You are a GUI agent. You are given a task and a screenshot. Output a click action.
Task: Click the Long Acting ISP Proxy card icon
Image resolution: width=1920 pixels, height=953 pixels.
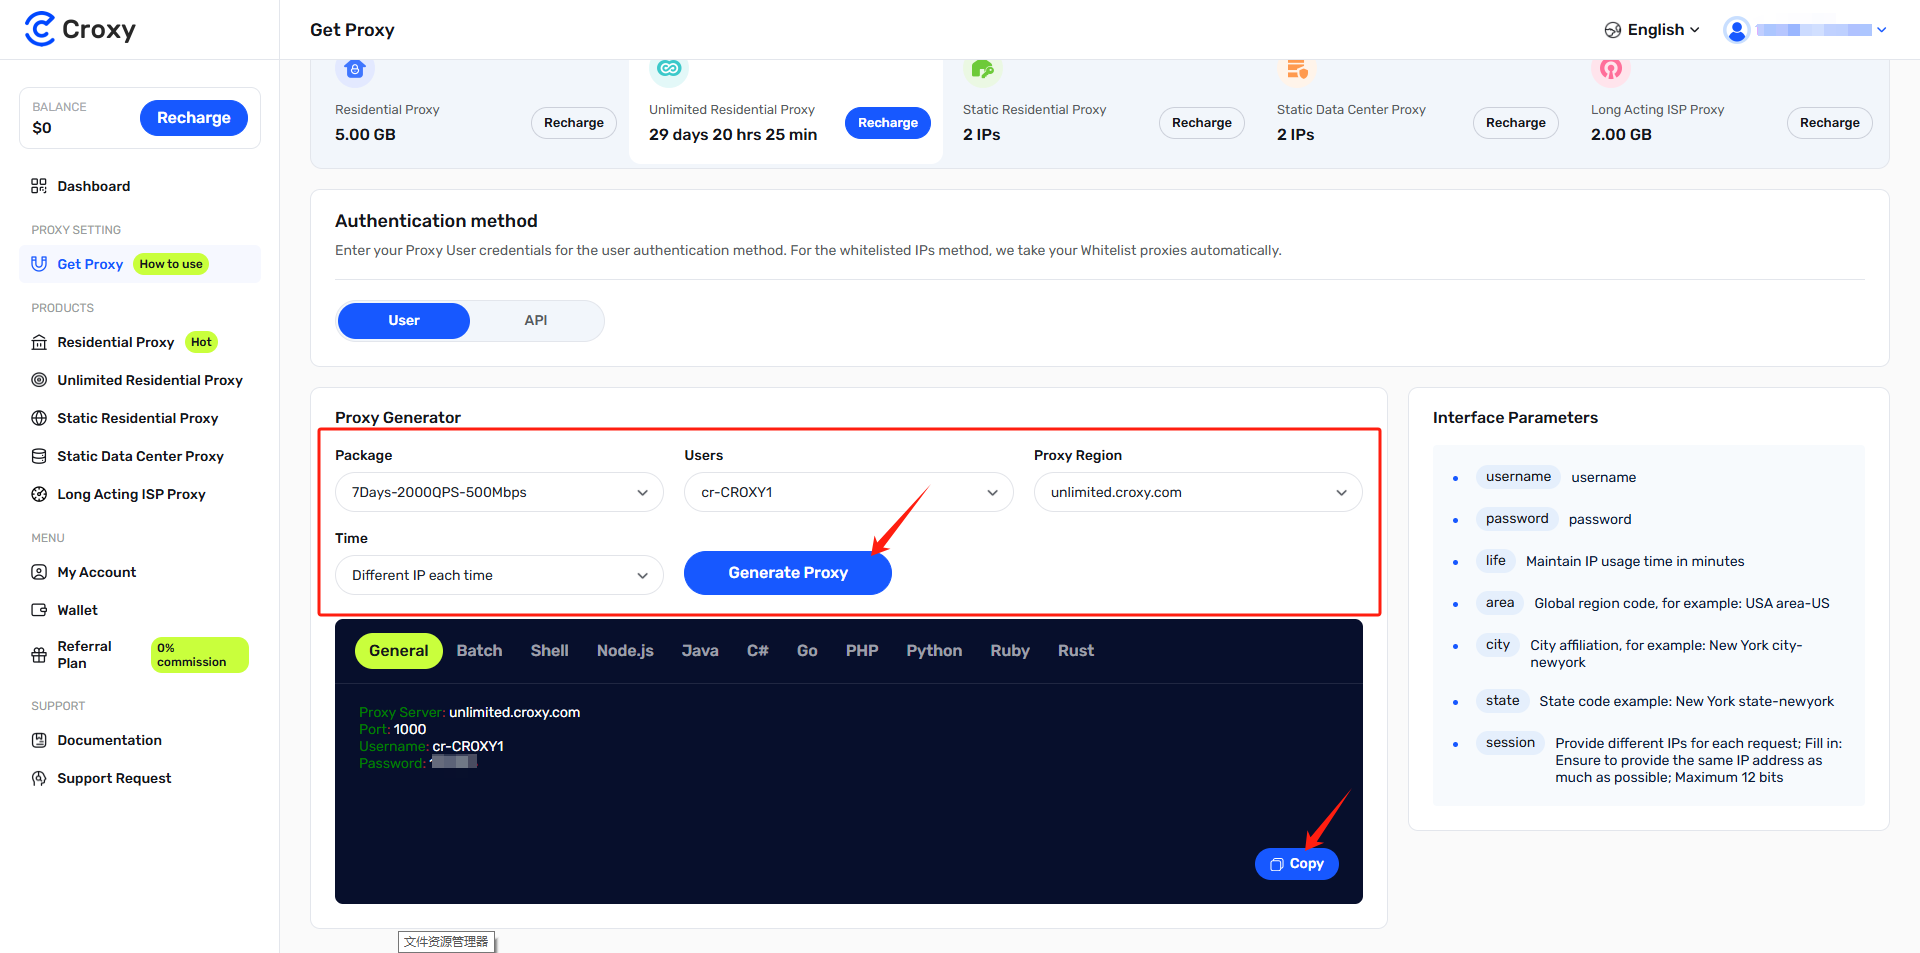pos(1611,69)
